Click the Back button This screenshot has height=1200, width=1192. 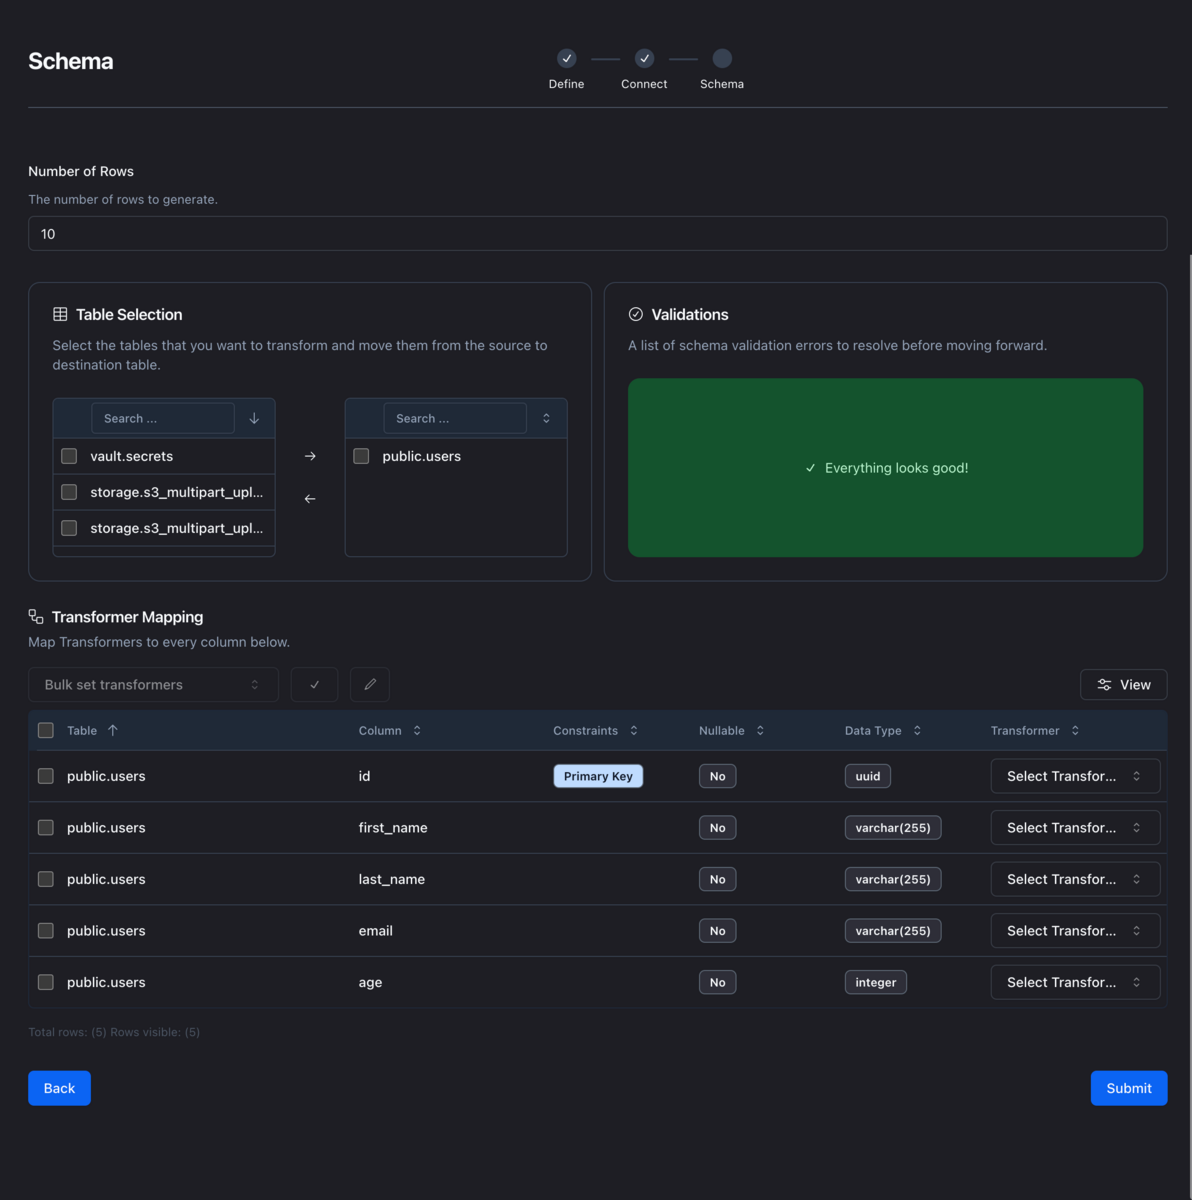coord(59,1088)
